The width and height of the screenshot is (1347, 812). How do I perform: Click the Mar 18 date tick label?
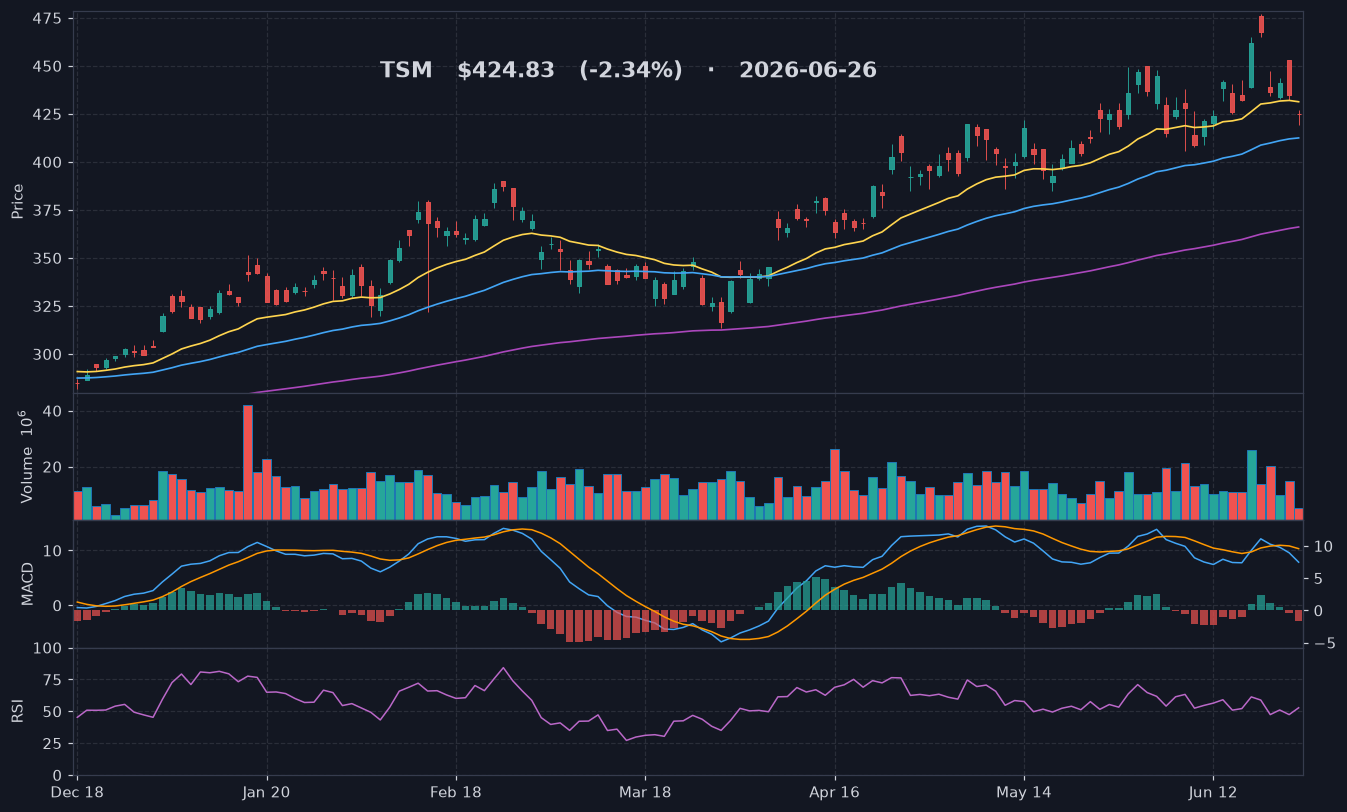[x=645, y=792]
